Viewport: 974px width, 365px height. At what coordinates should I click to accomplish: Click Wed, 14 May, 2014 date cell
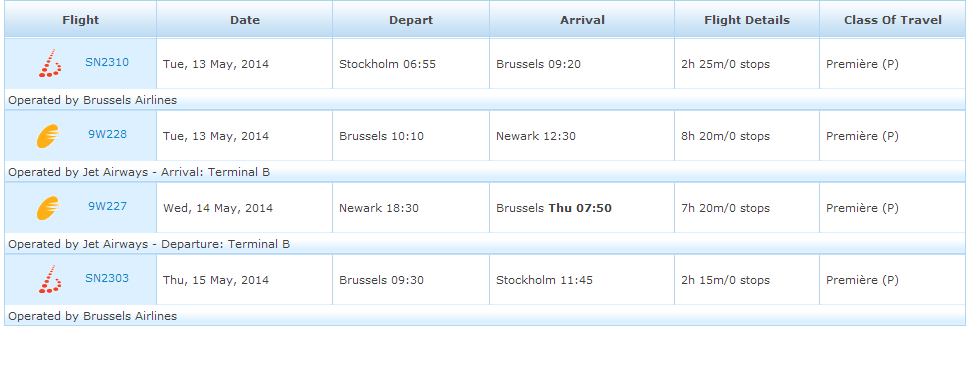[x=245, y=208]
